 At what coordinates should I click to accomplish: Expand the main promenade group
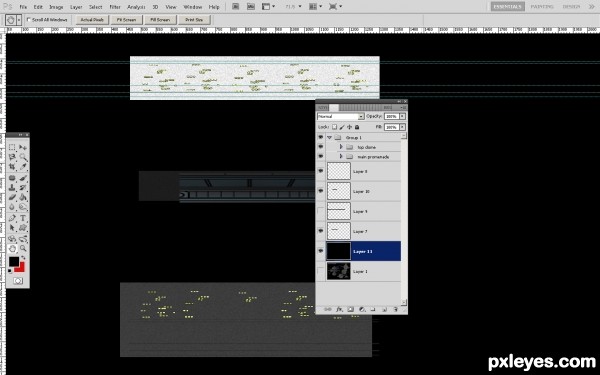pyautogui.click(x=341, y=157)
